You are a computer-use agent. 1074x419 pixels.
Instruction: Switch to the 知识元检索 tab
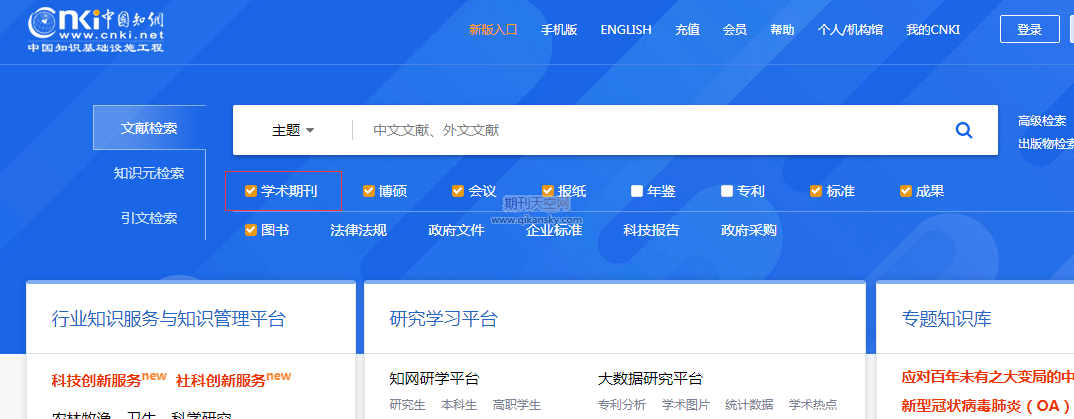[149, 173]
